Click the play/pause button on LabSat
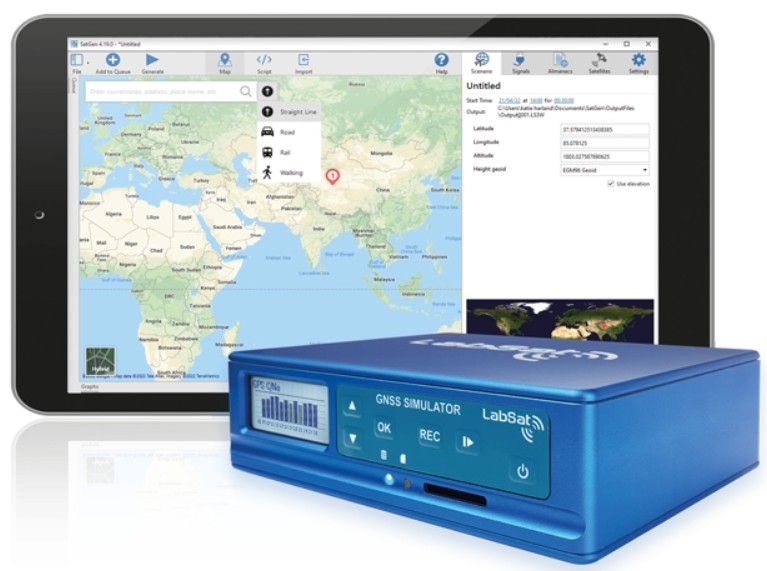The height and width of the screenshot is (571, 767). (468, 442)
